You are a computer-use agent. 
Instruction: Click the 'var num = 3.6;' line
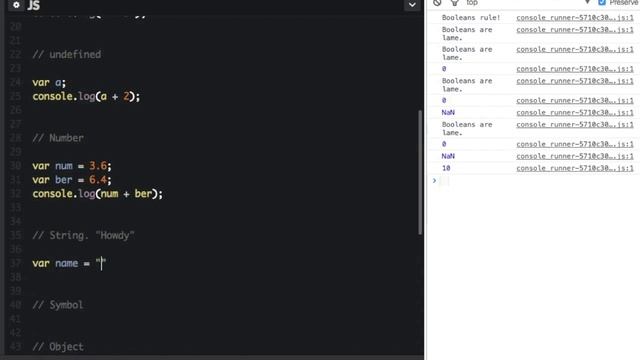72,166
